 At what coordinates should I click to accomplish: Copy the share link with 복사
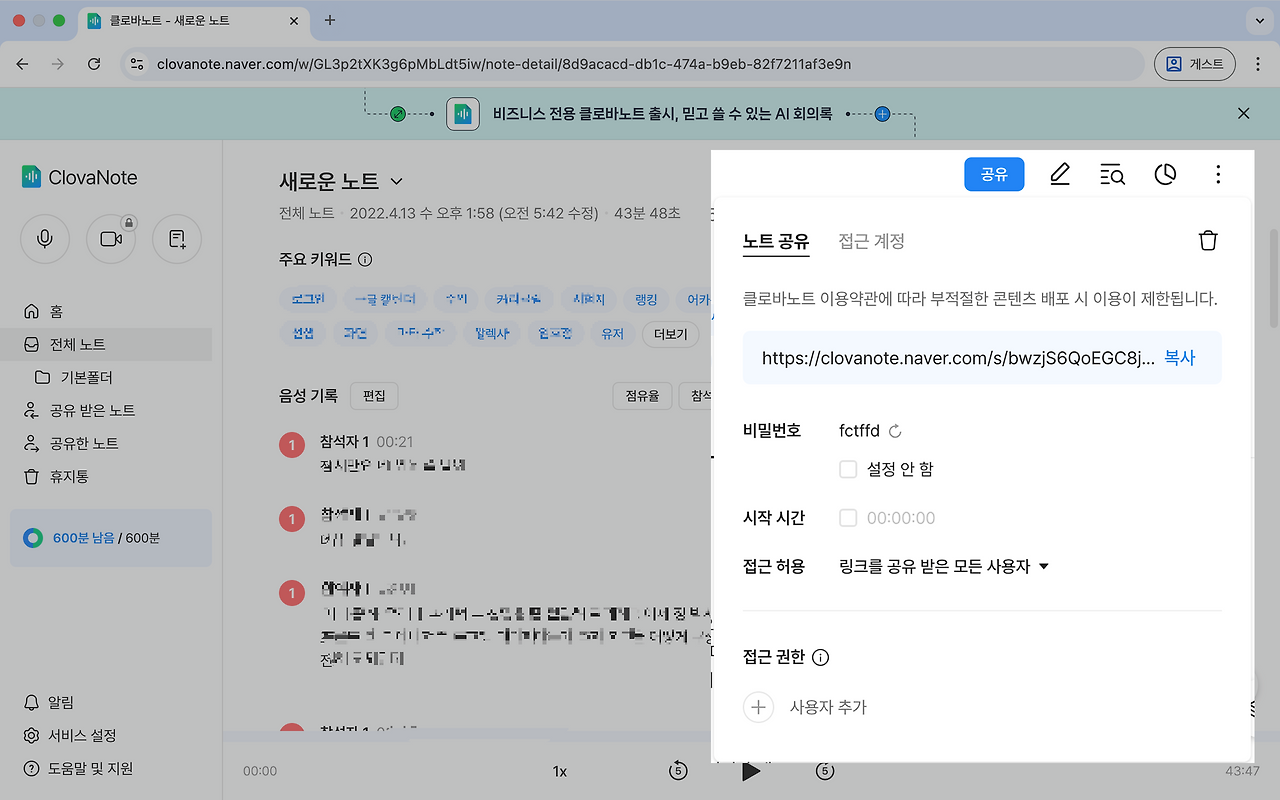tap(1180, 358)
